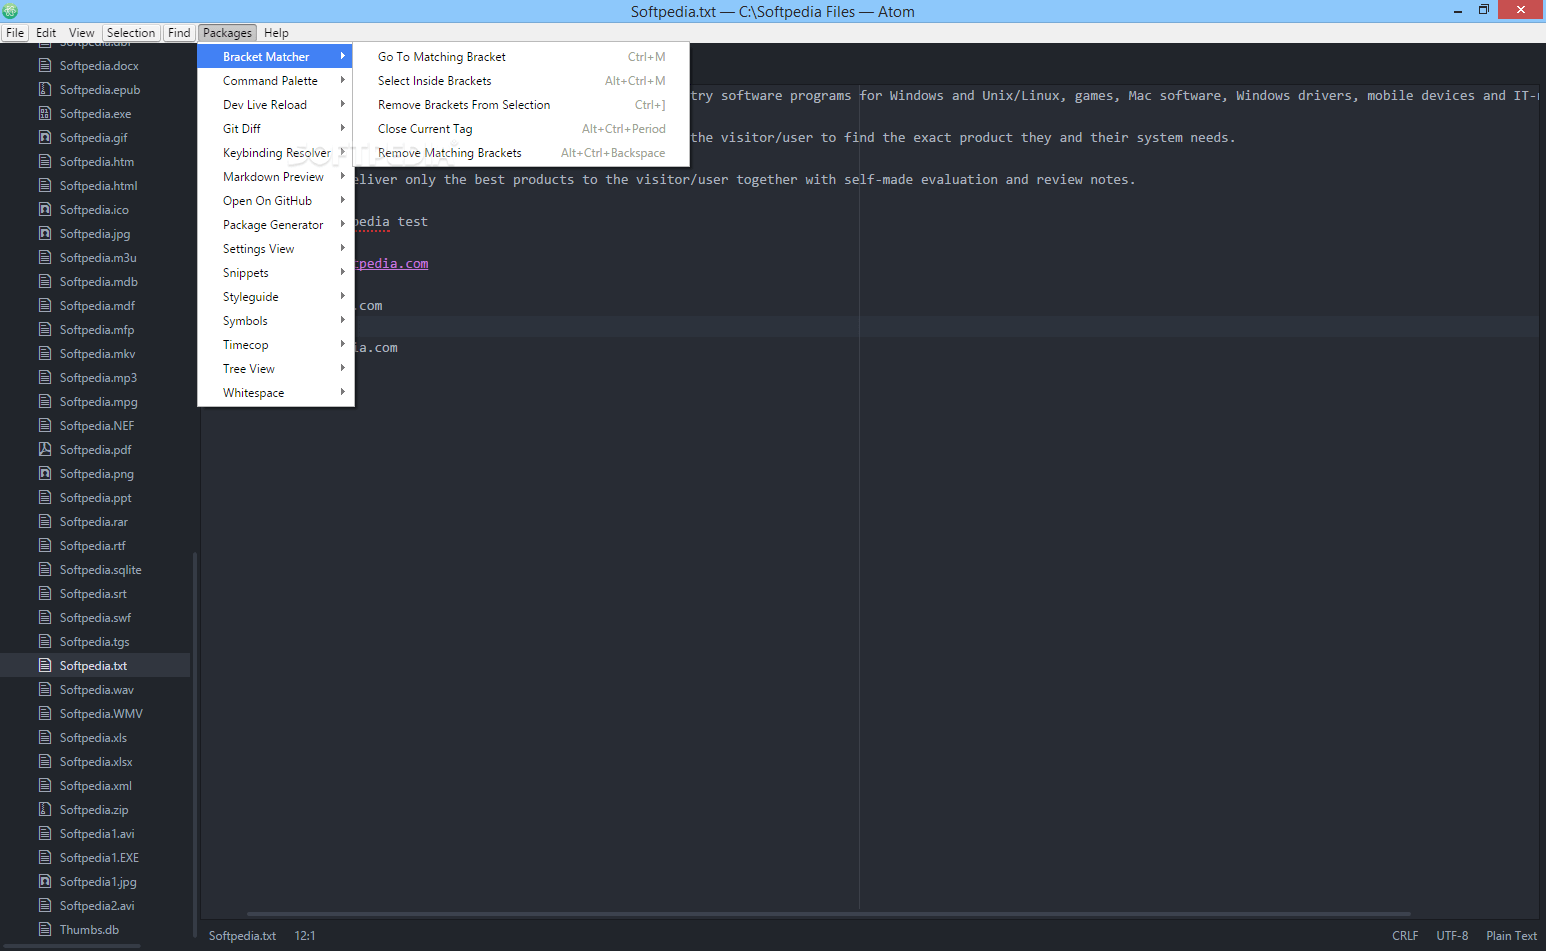Click the Atom app icon in title bar

(11, 11)
